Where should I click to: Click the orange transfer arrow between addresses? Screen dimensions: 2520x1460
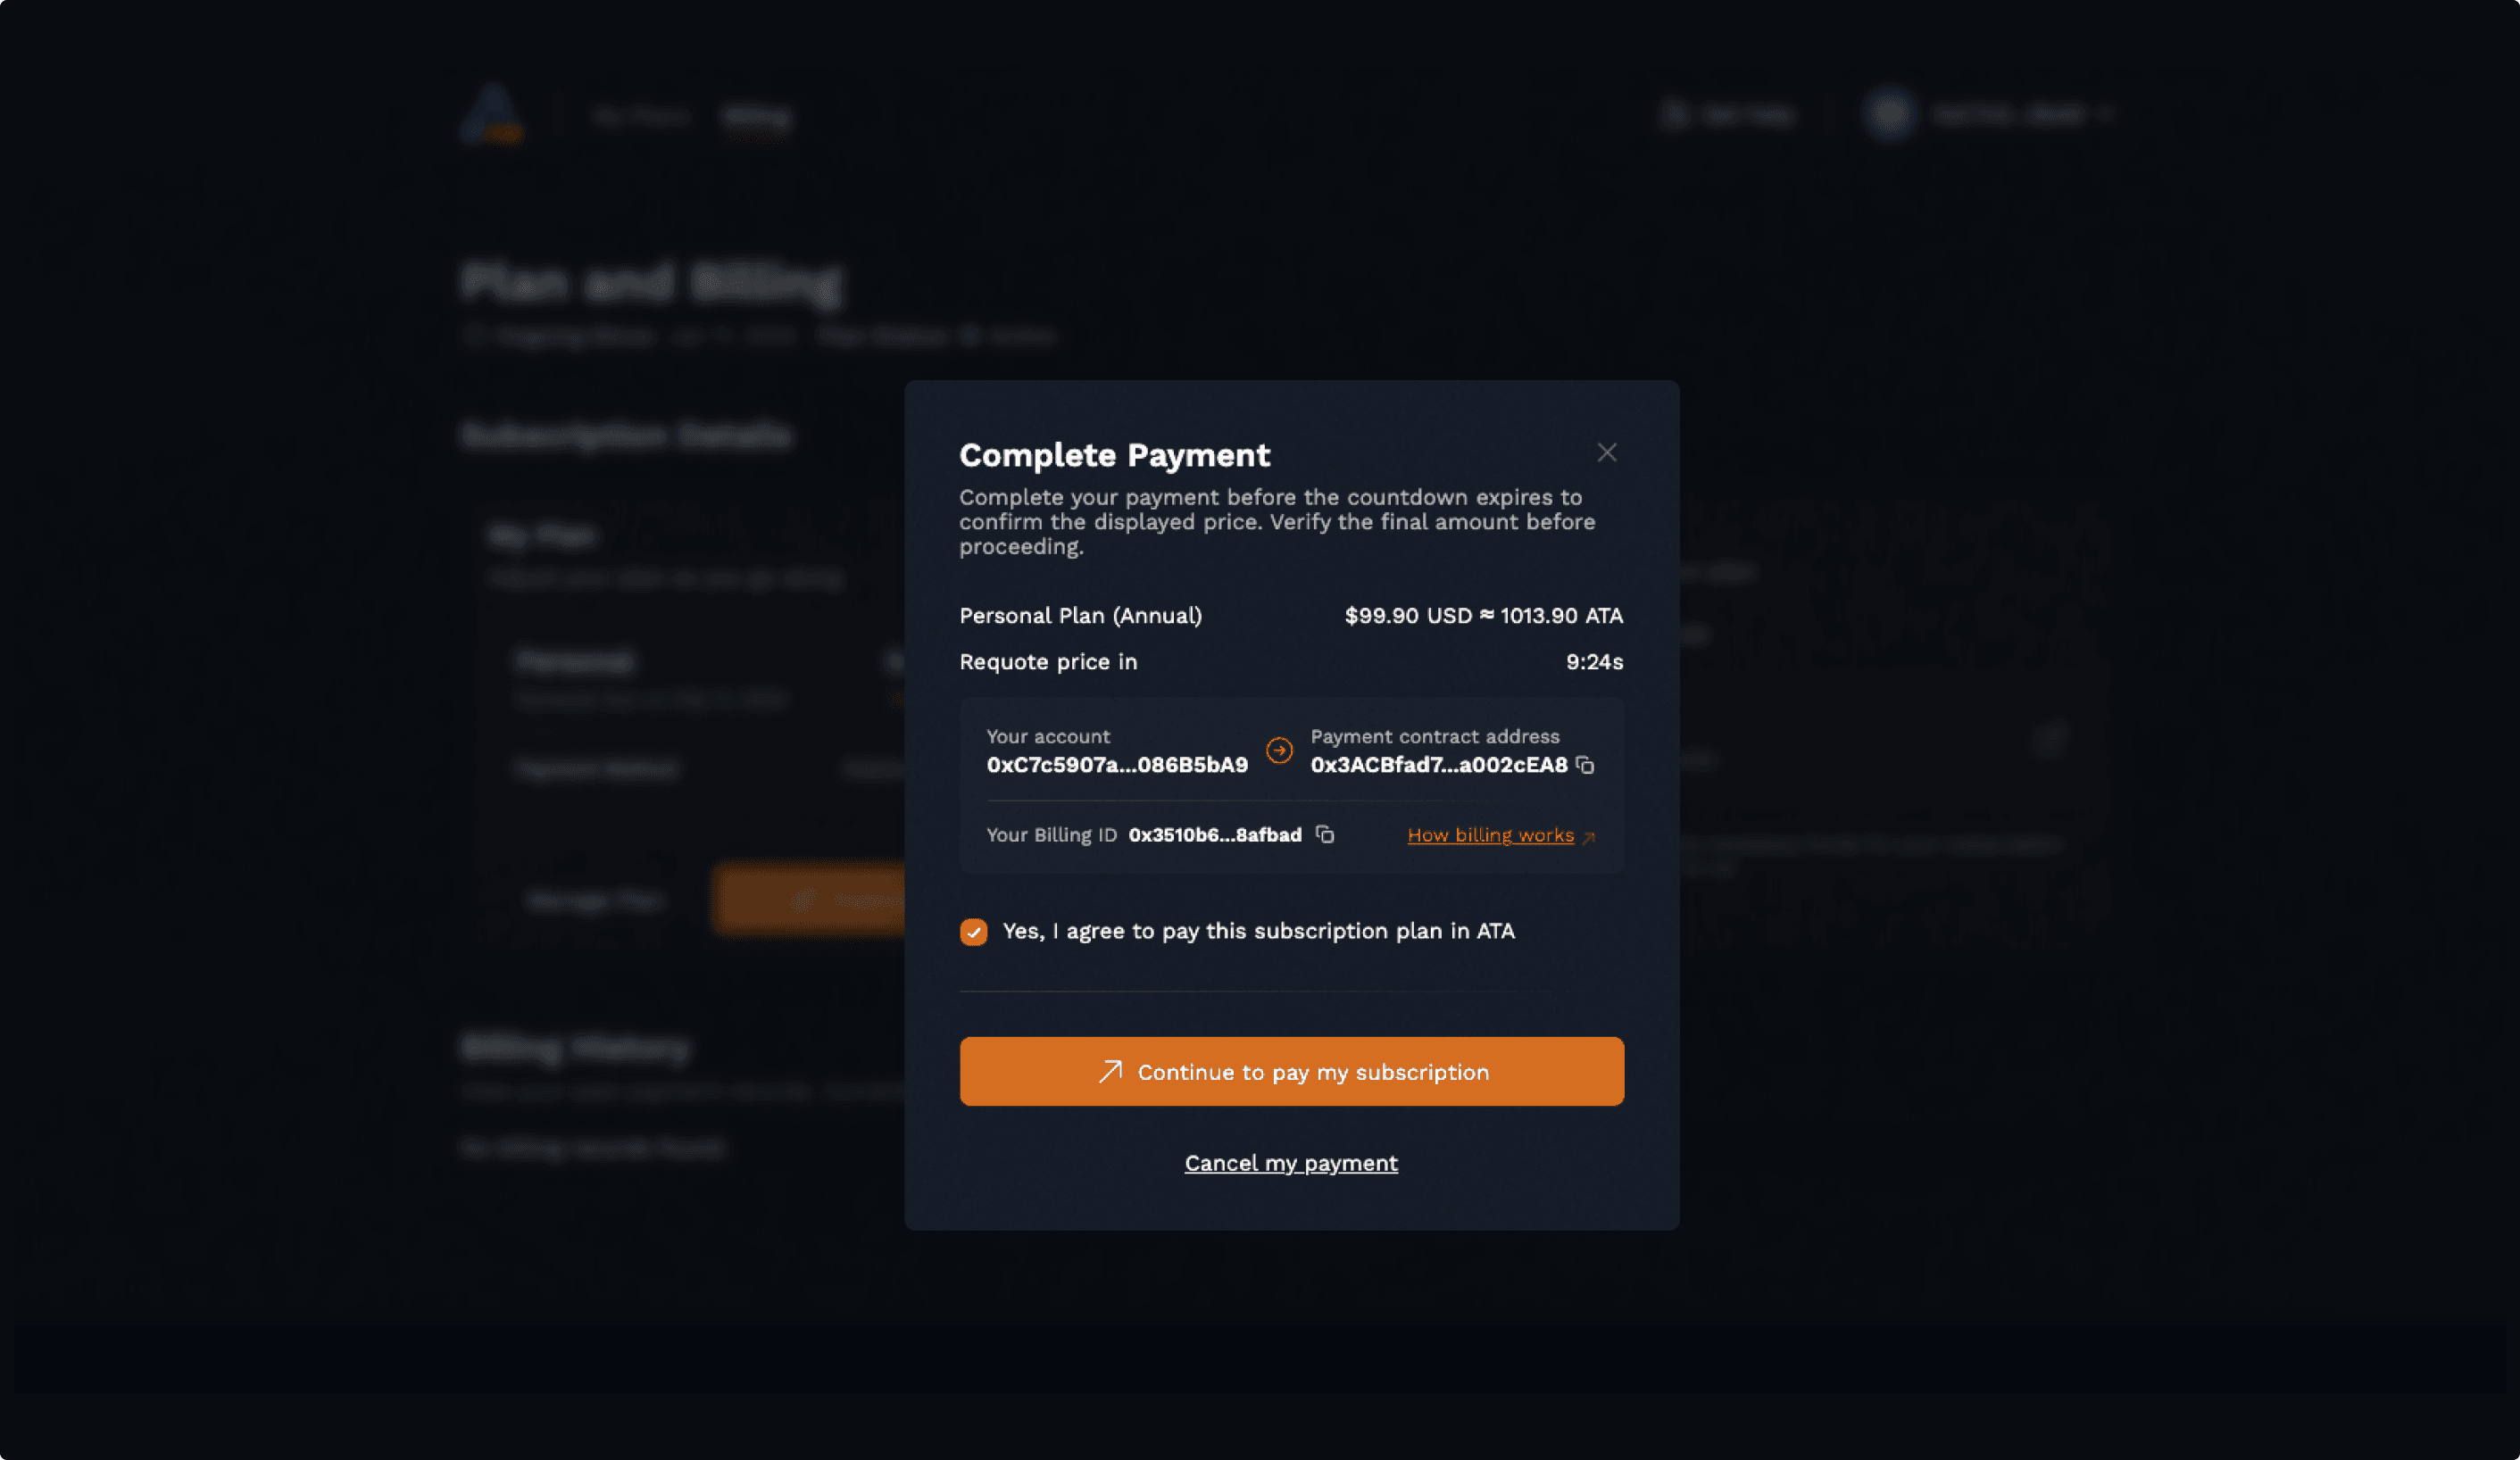tap(1279, 750)
